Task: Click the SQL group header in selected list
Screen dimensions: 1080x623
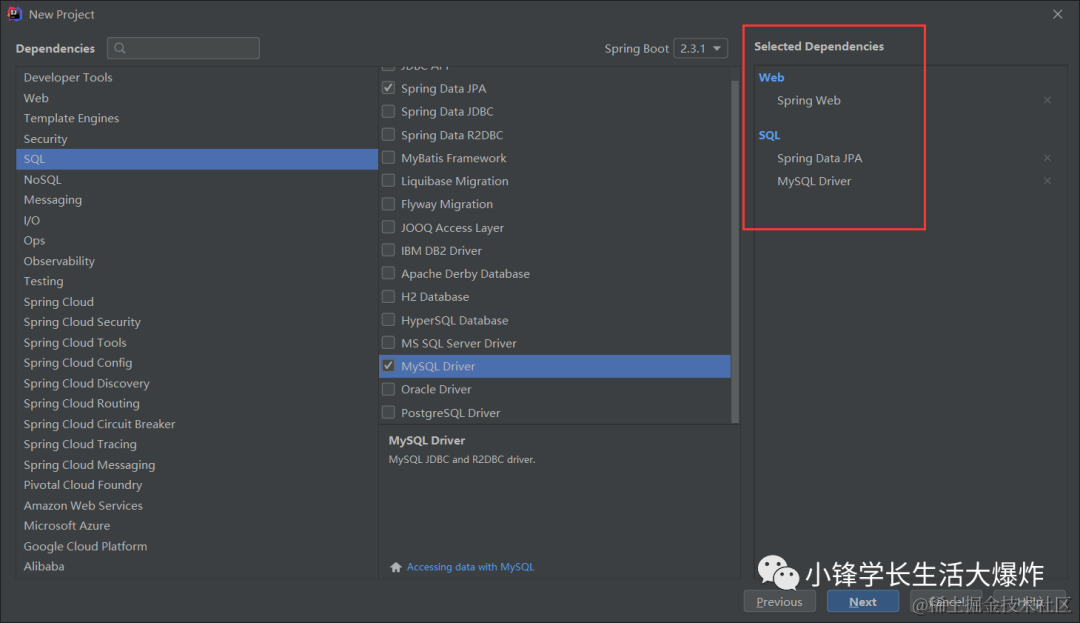Action: click(769, 136)
